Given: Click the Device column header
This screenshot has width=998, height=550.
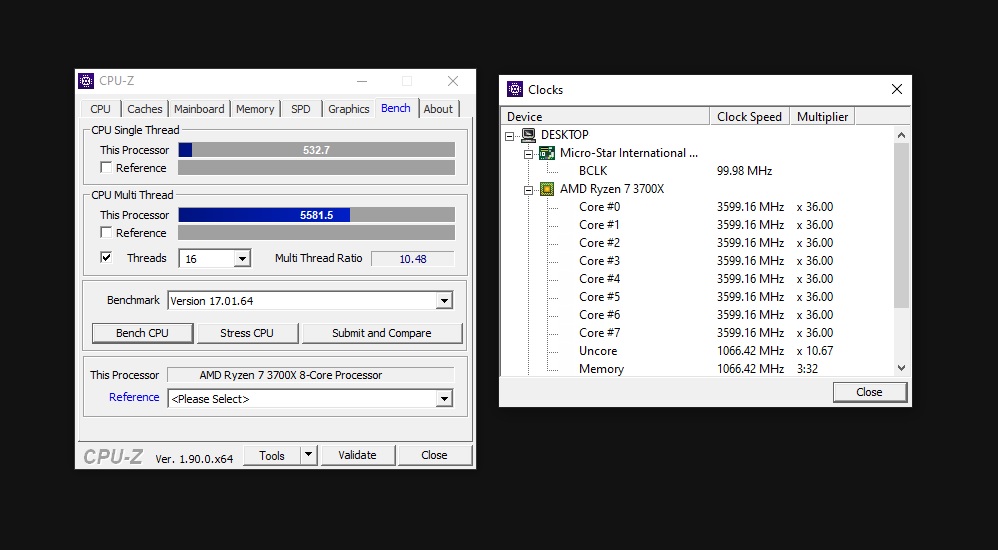Looking at the screenshot, I should (605, 116).
